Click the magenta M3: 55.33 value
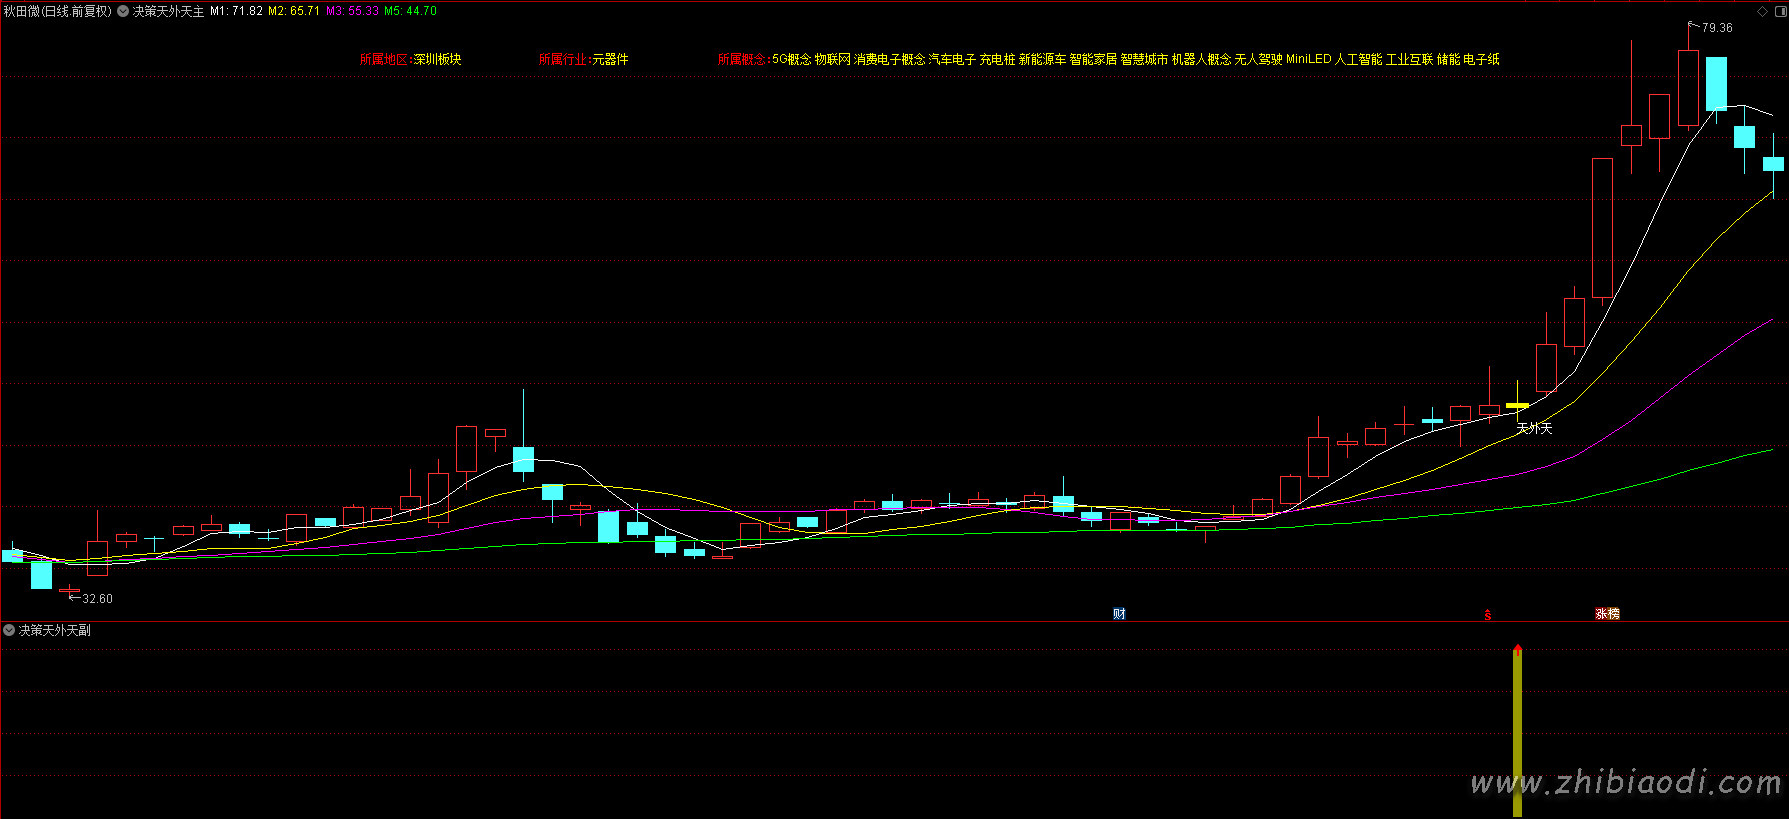 352,11
